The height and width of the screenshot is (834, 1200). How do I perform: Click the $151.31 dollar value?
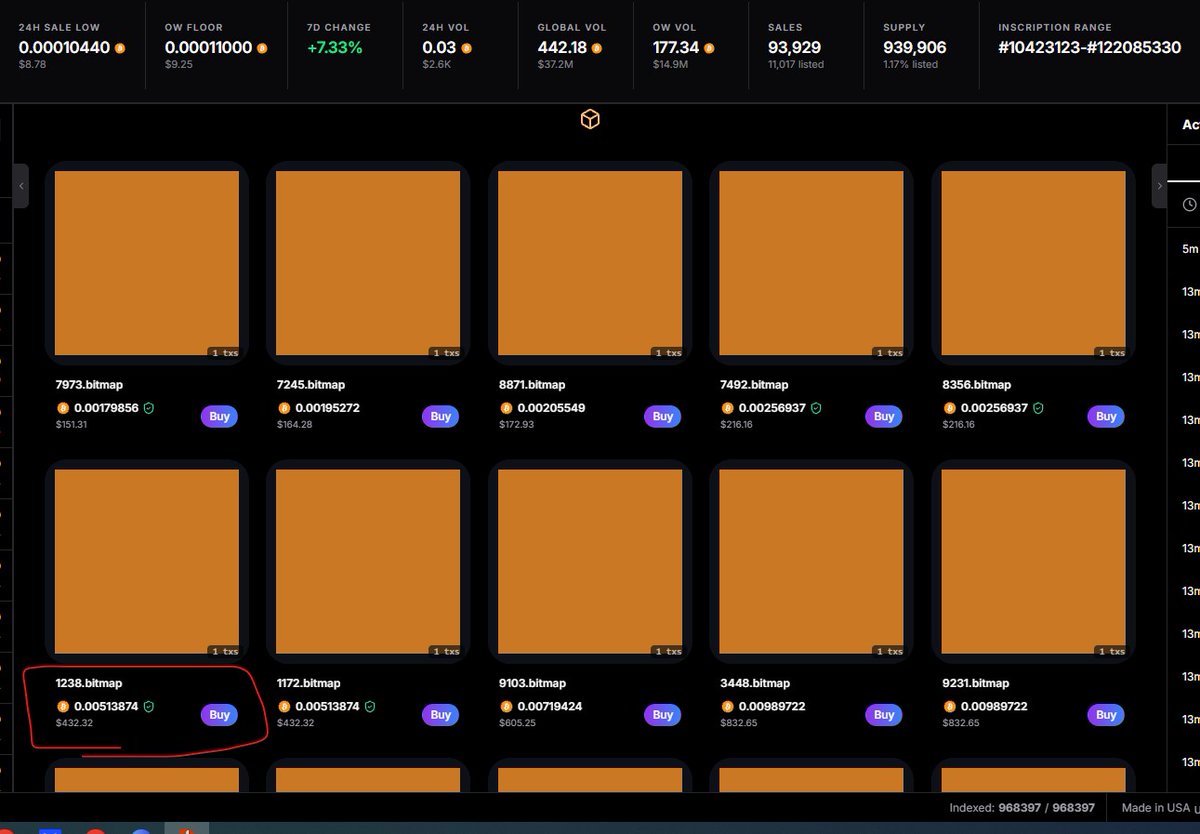pyautogui.click(x=71, y=425)
